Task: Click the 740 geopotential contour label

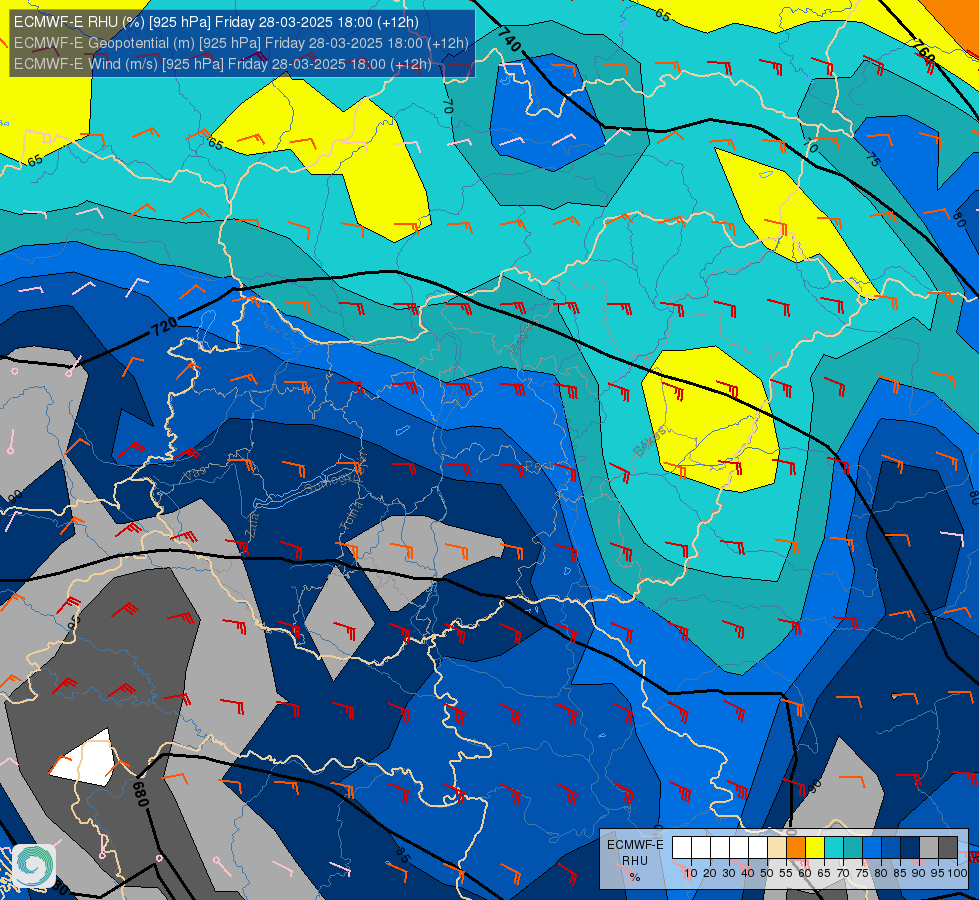Action: point(509,39)
